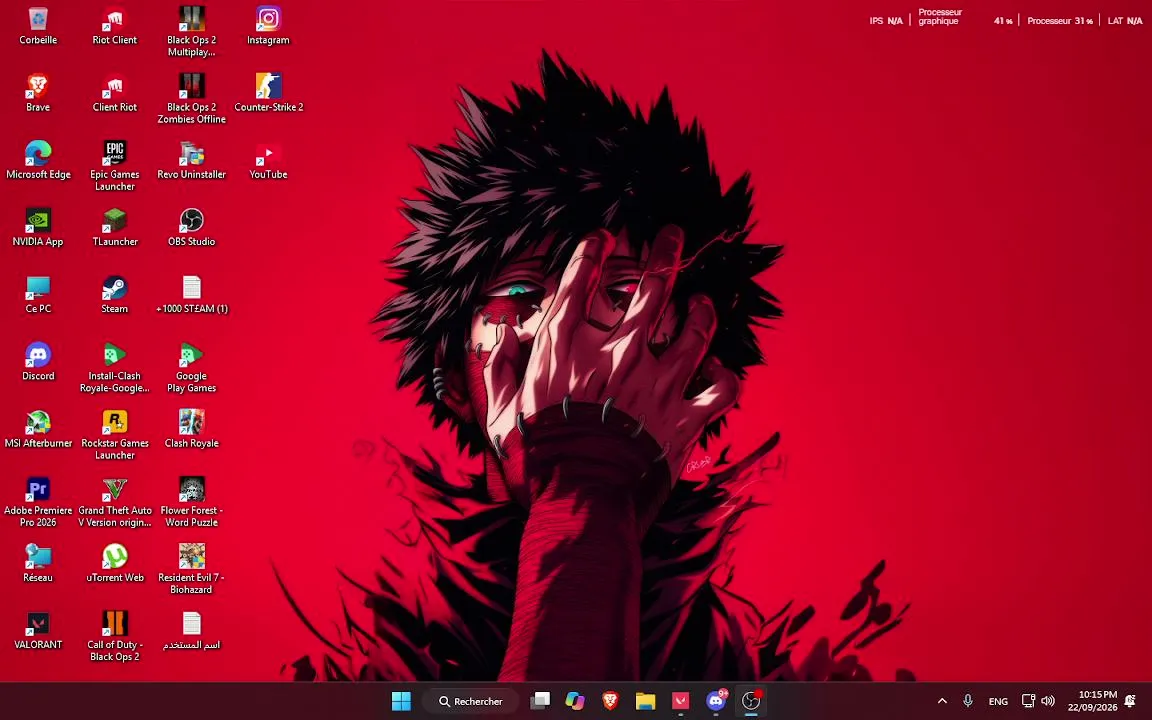This screenshot has width=1152, height=720.
Task: Select the Discord desktop icon
Action: point(38,362)
